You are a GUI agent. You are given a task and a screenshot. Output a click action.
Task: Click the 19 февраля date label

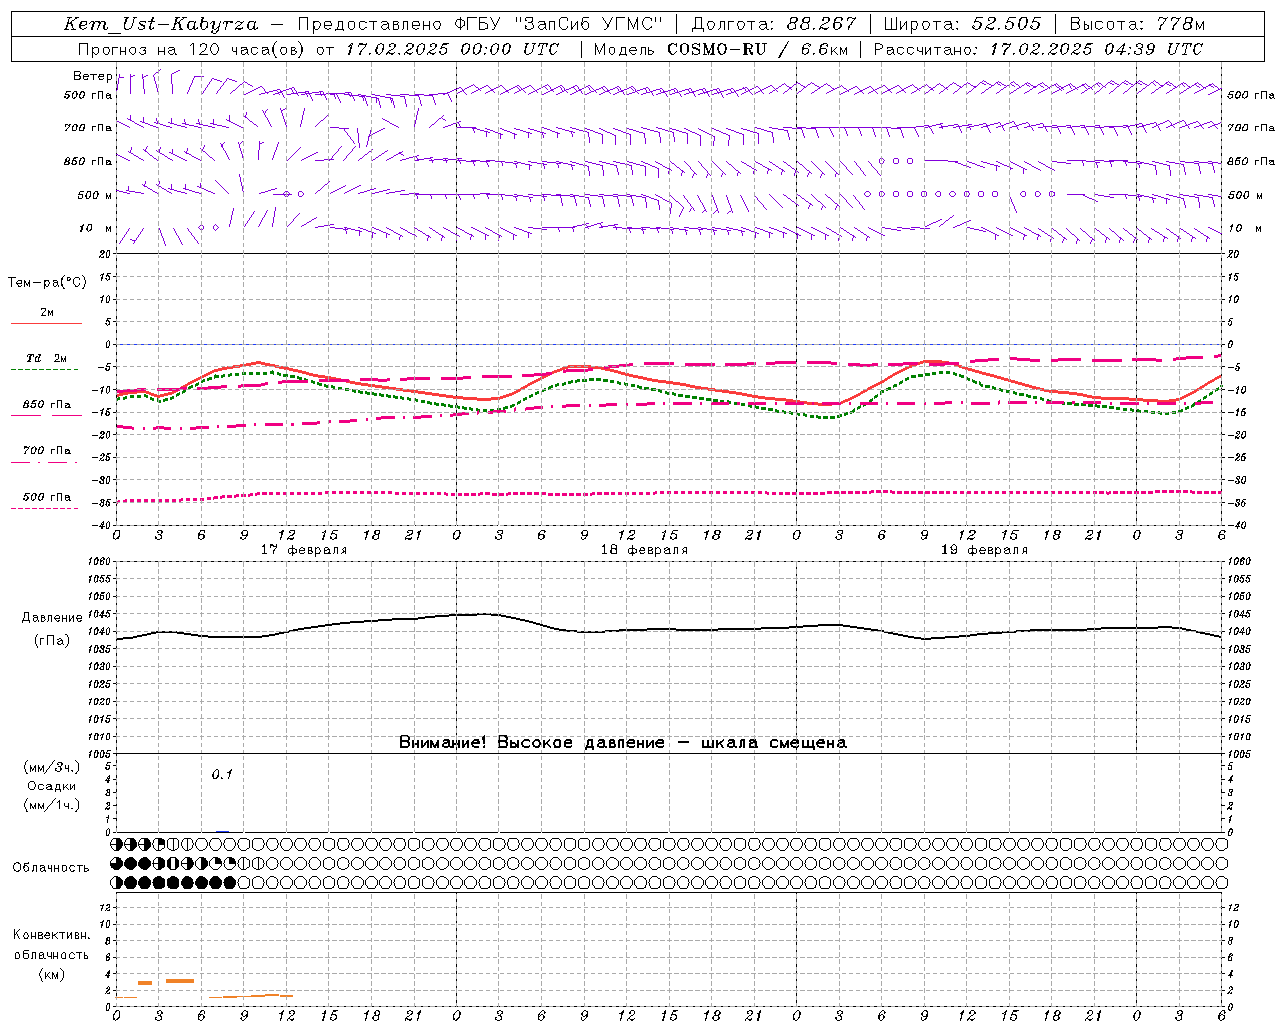pyautogui.click(x=984, y=550)
